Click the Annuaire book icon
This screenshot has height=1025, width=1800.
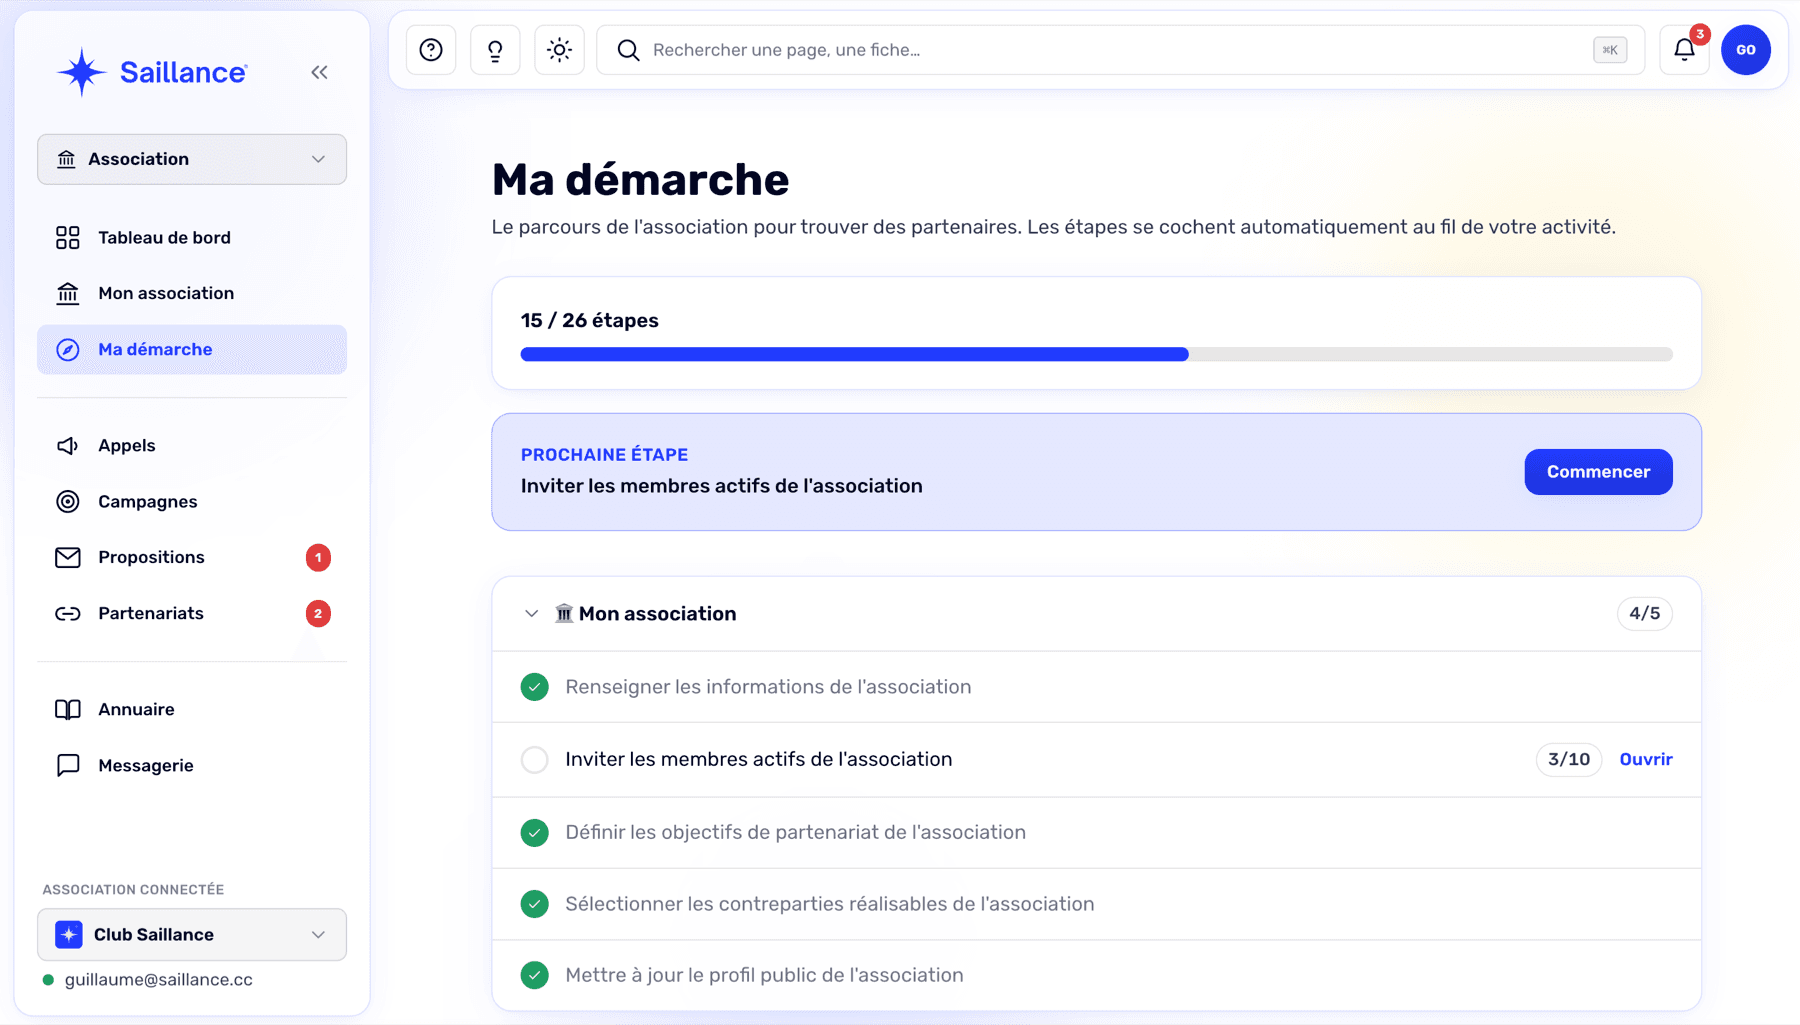coord(68,709)
